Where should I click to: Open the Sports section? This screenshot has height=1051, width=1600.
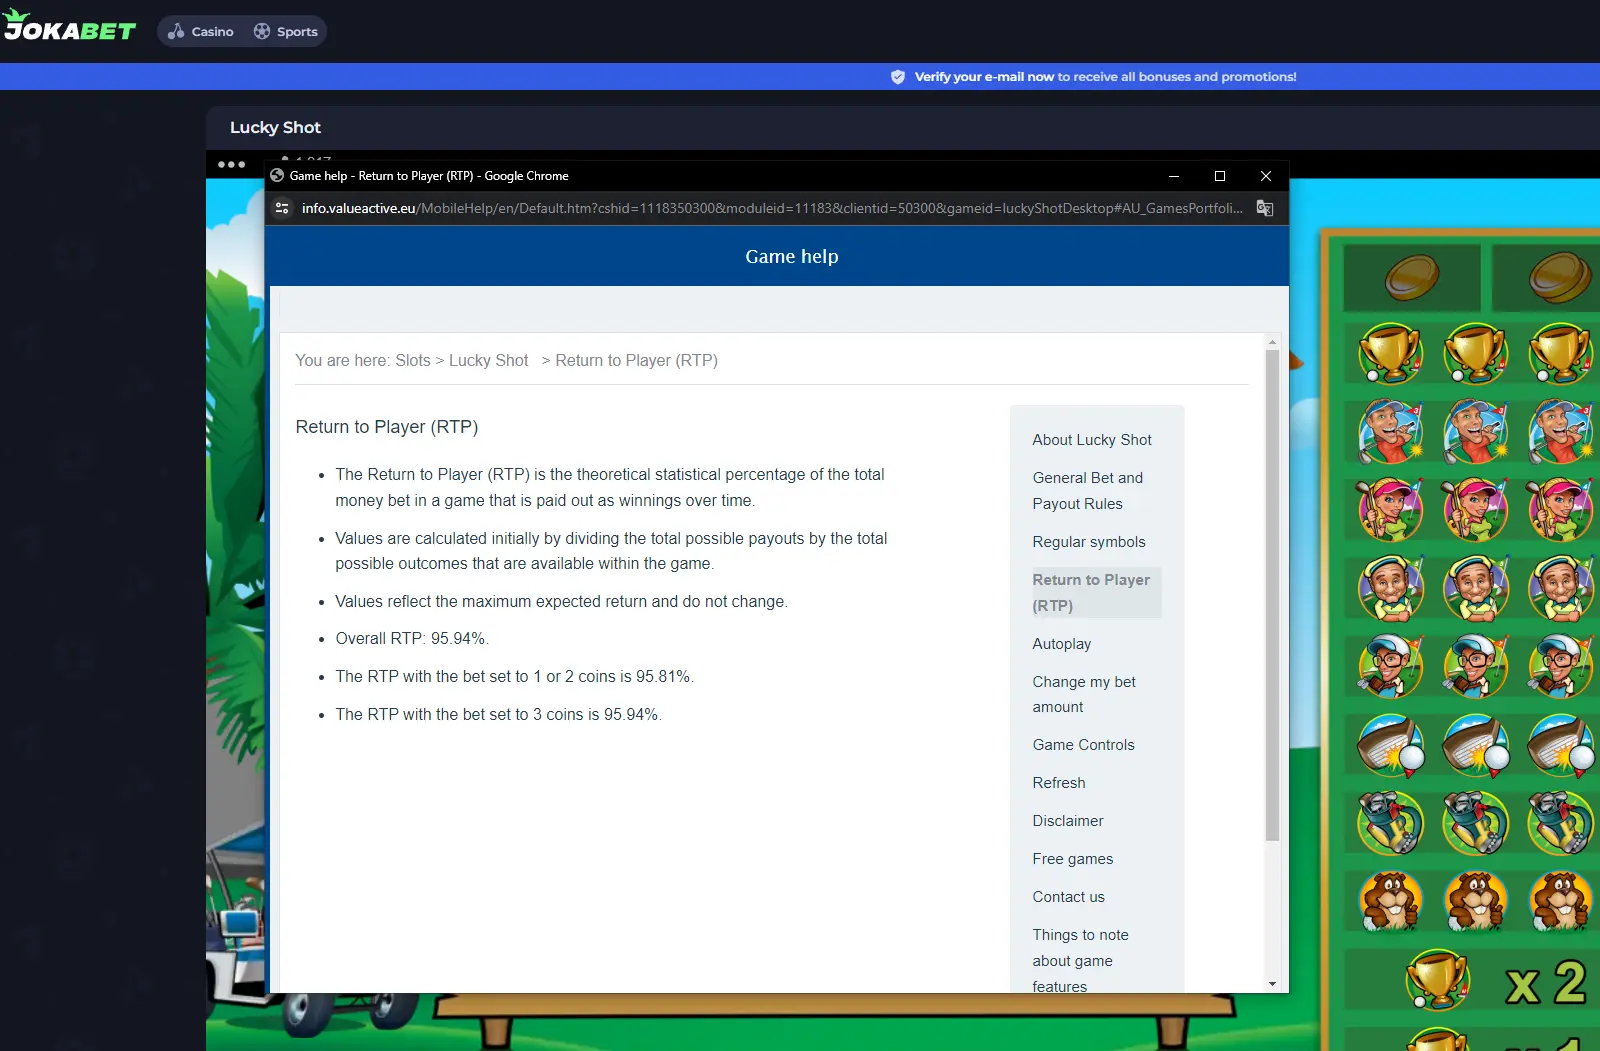click(x=286, y=31)
